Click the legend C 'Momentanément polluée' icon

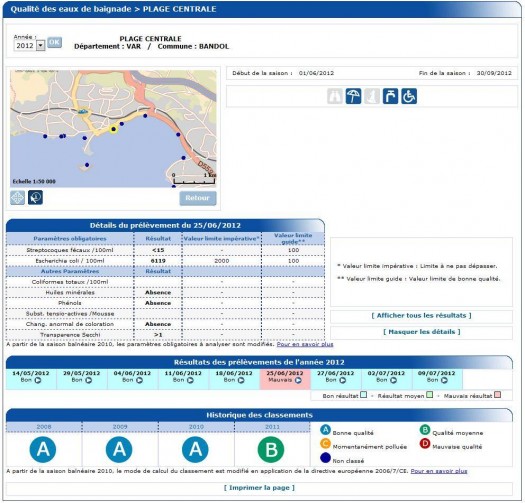pos(325,443)
